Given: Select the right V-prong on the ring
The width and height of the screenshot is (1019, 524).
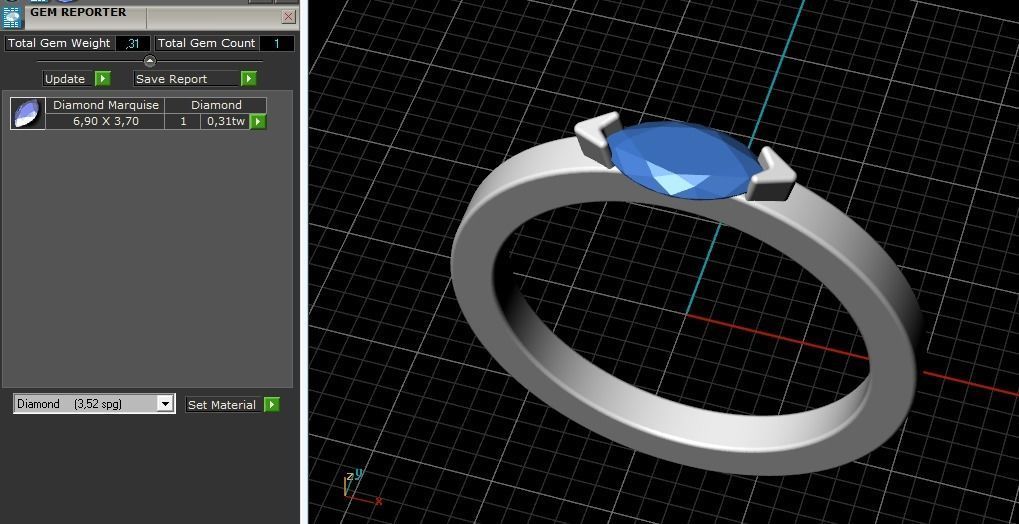Looking at the screenshot, I should [771, 173].
